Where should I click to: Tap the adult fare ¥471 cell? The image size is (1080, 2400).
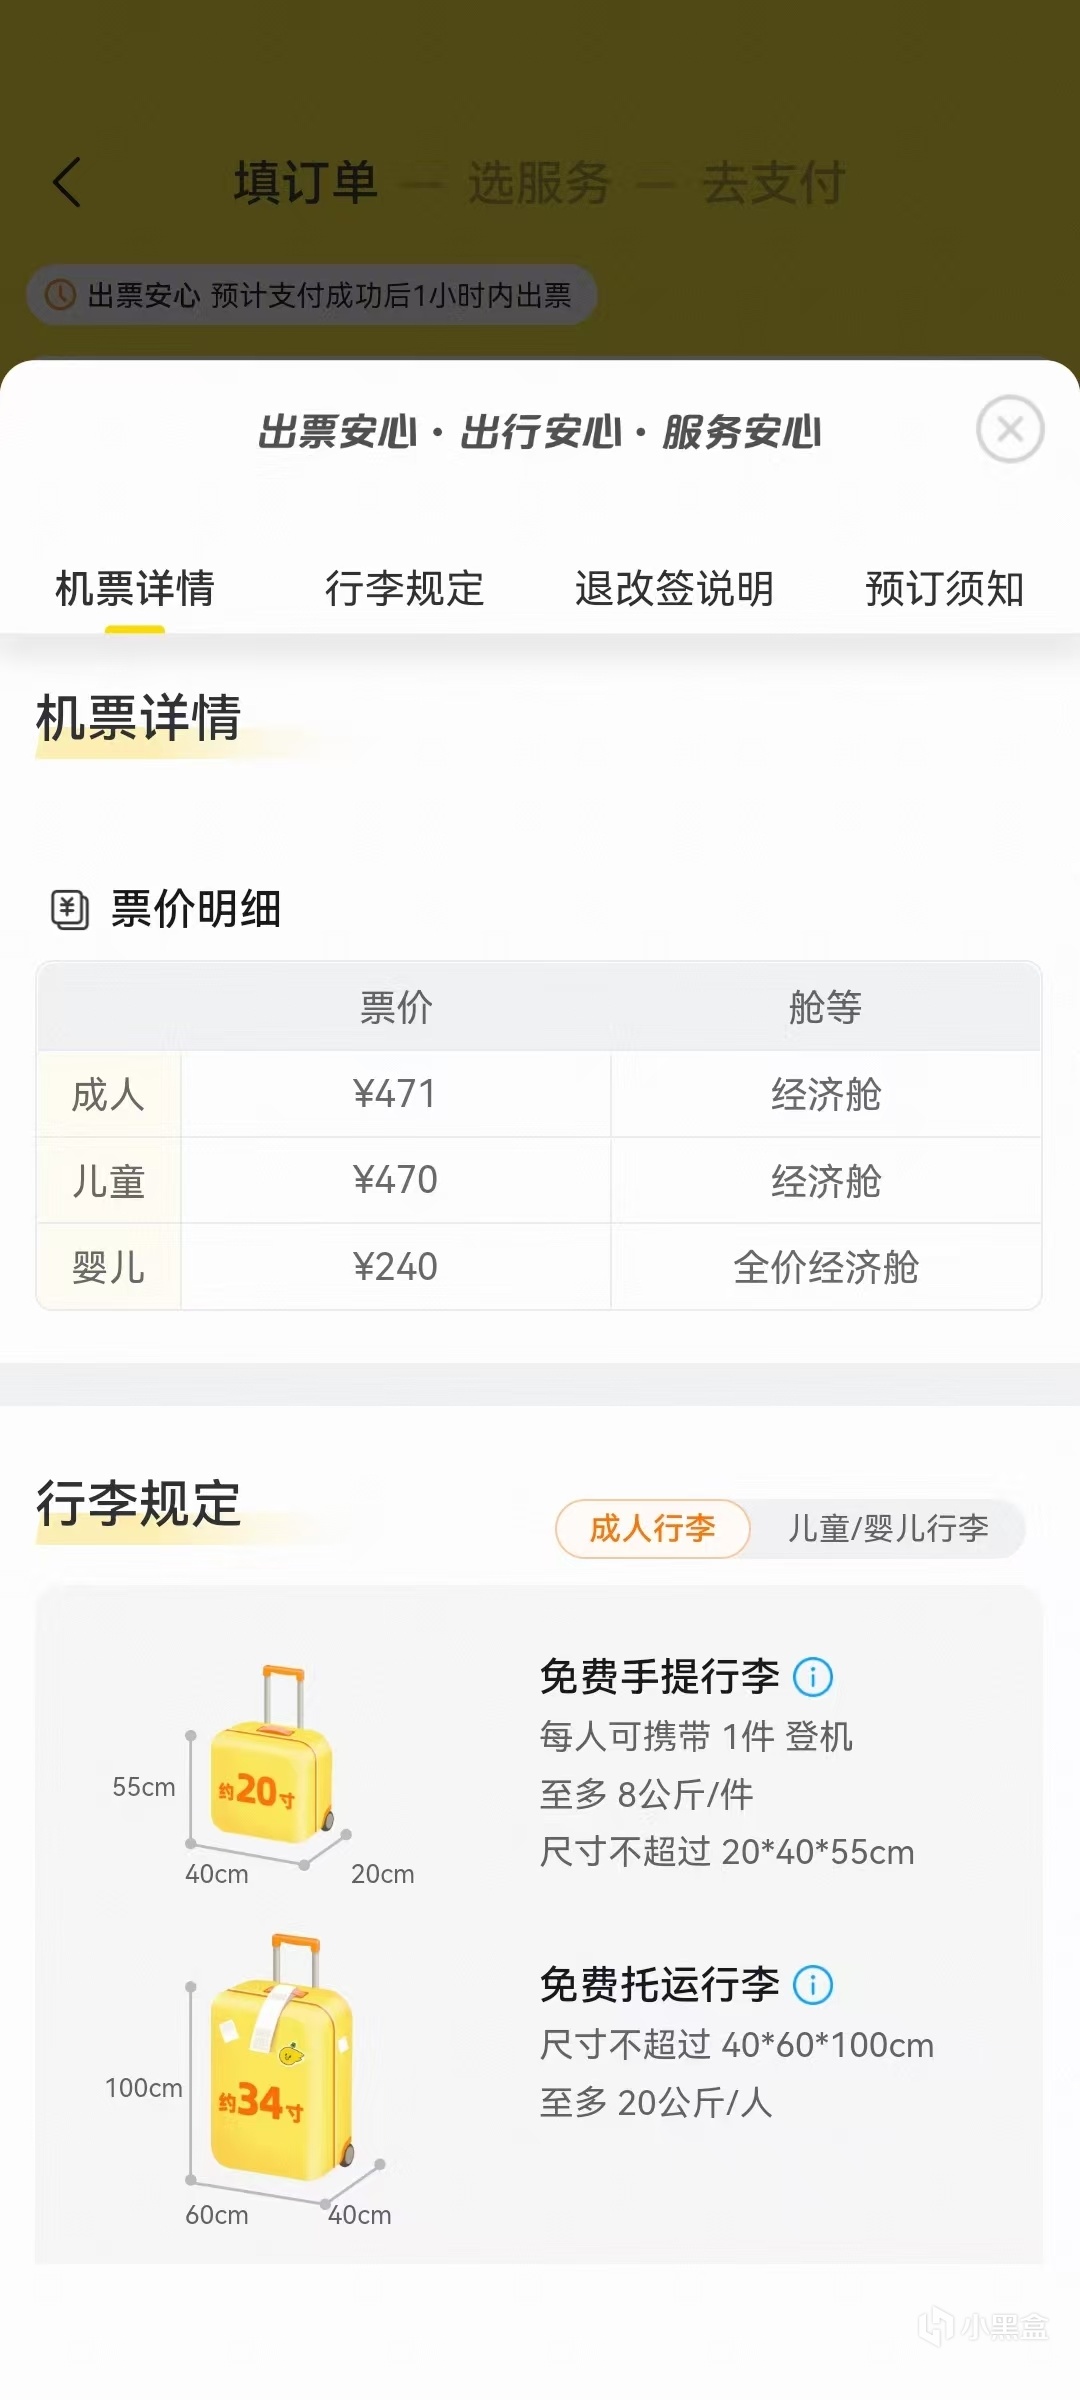tap(395, 1094)
